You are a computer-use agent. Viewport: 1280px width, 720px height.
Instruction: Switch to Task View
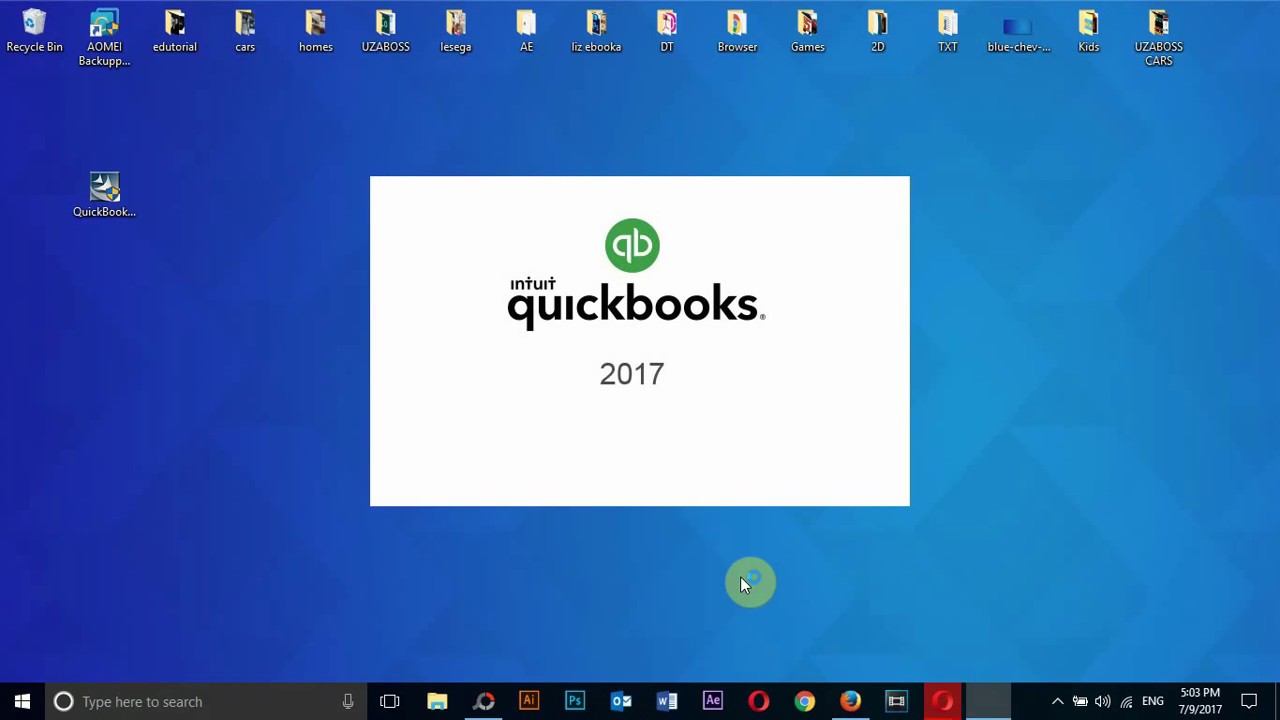pos(389,701)
